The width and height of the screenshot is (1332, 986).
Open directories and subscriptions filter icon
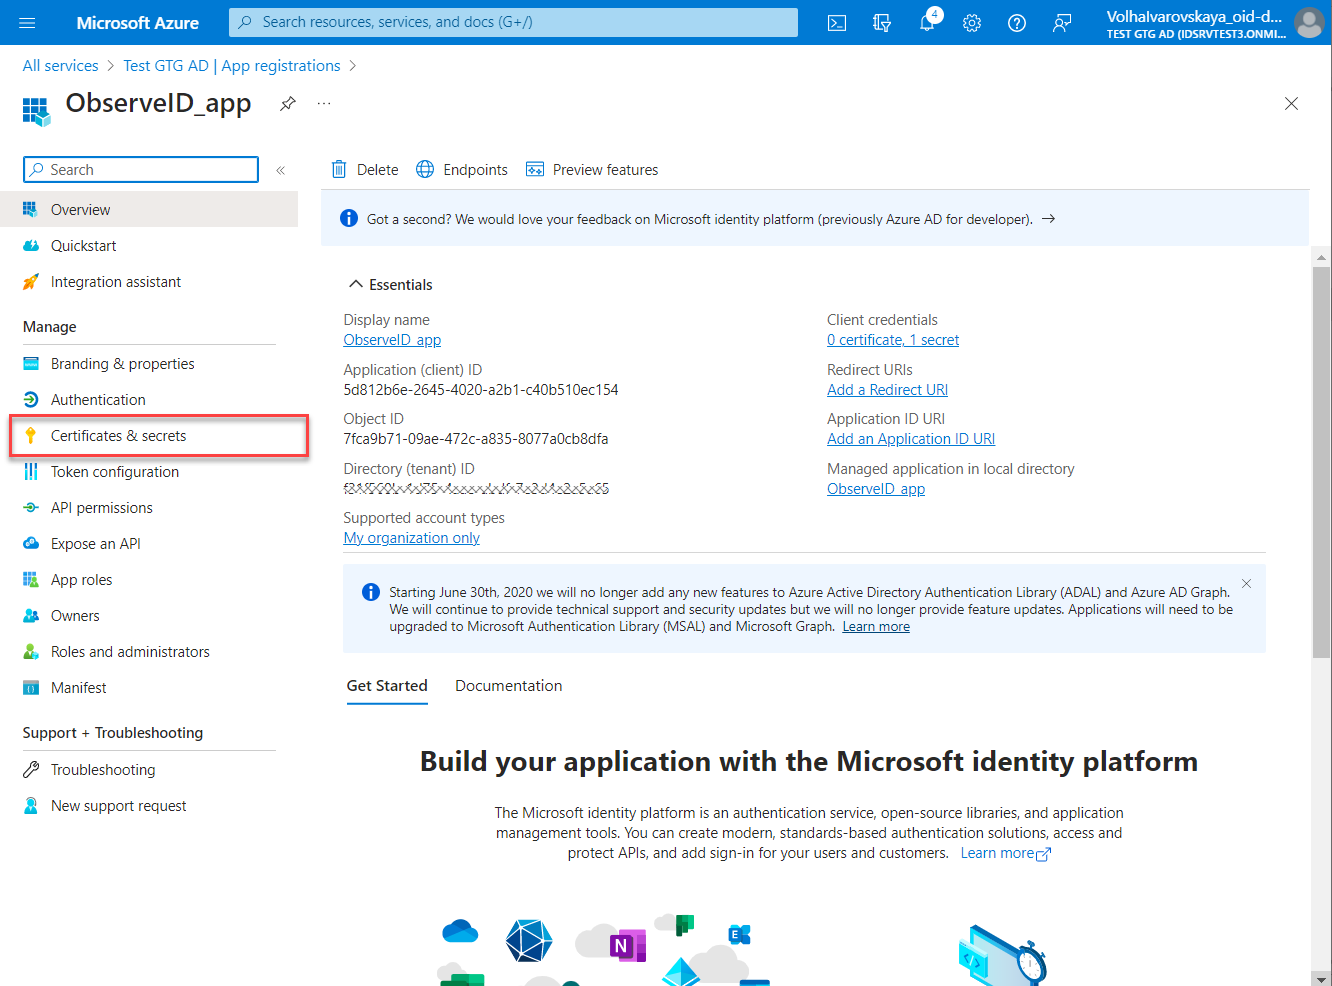tap(882, 23)
